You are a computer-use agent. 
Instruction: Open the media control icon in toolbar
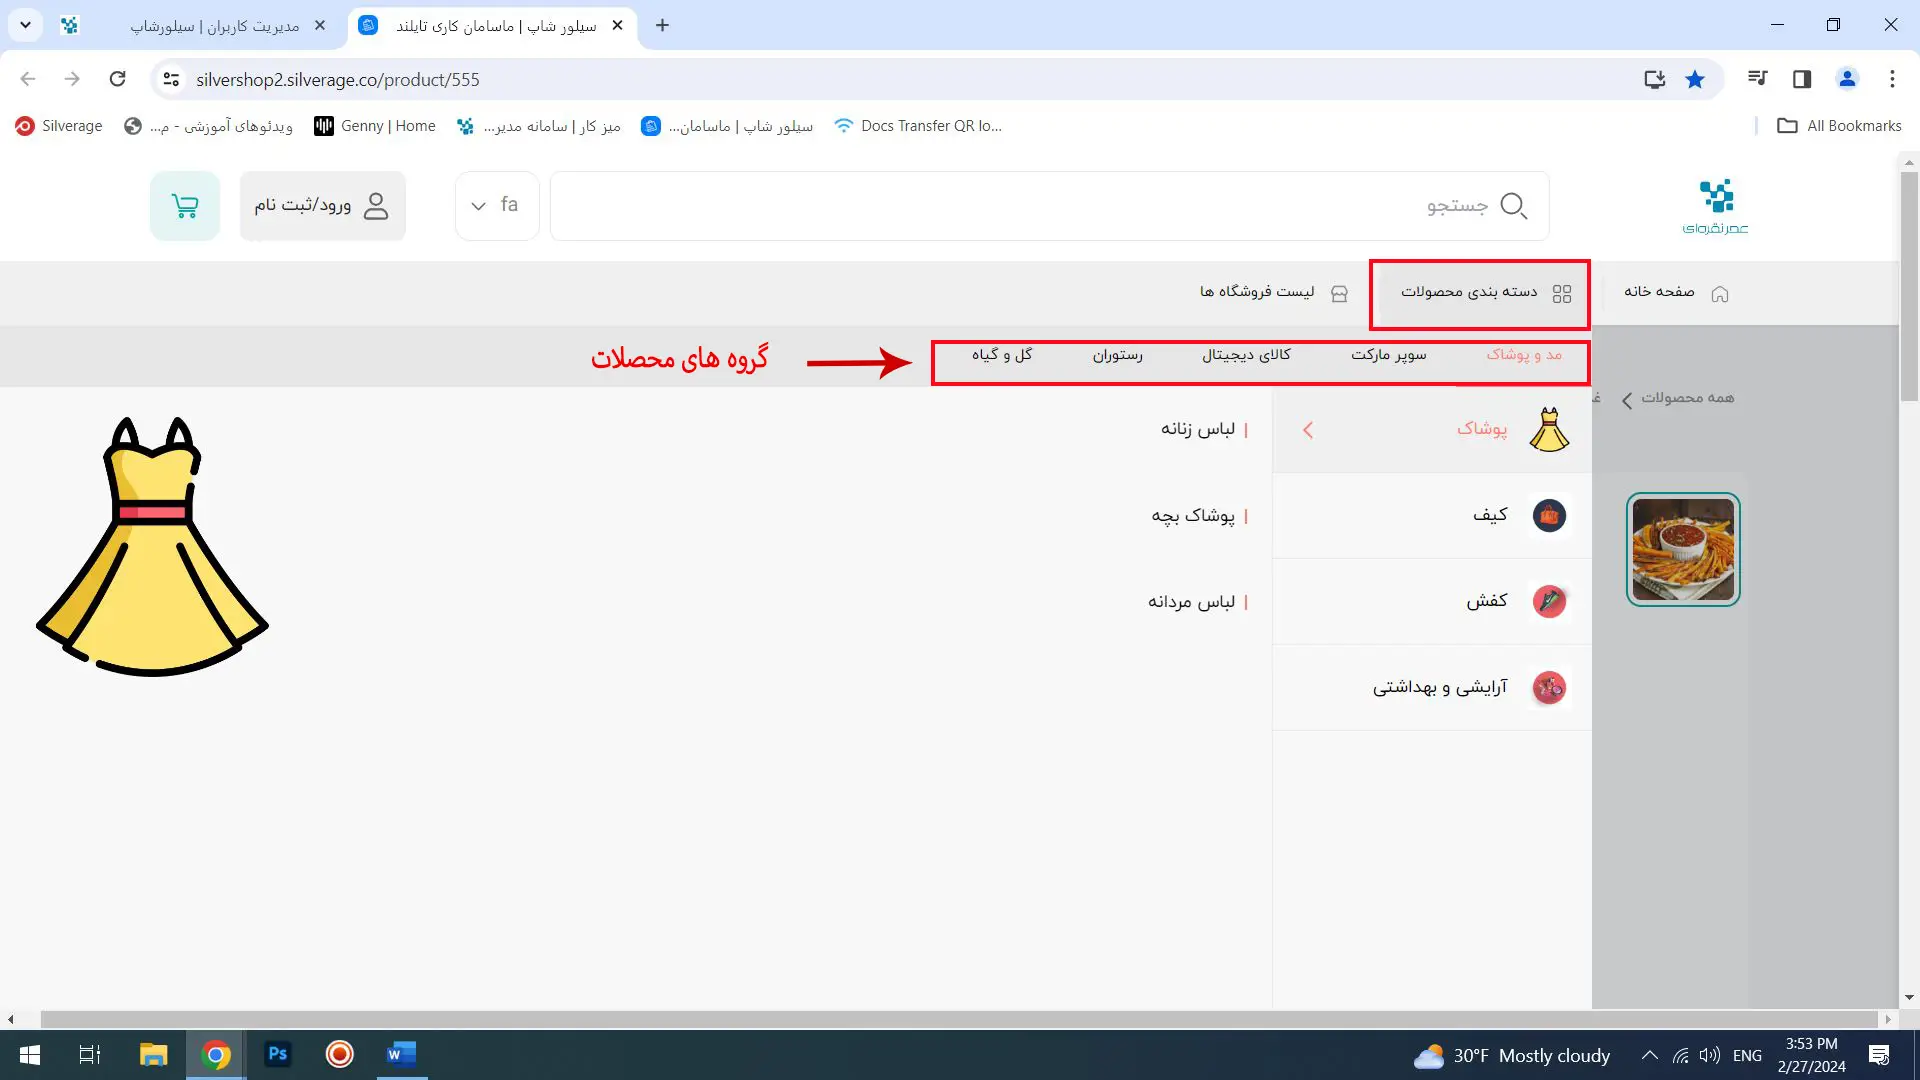[x=1757, y=79]
